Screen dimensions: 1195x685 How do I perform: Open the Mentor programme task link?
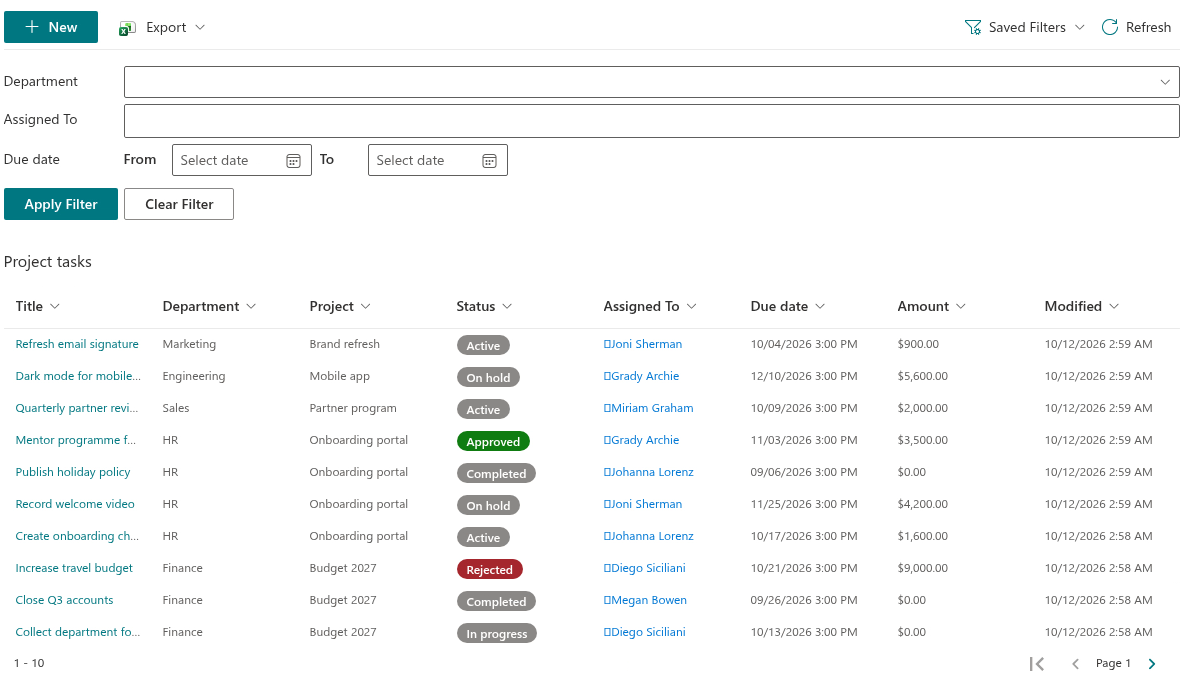click(x=75, y=440)
